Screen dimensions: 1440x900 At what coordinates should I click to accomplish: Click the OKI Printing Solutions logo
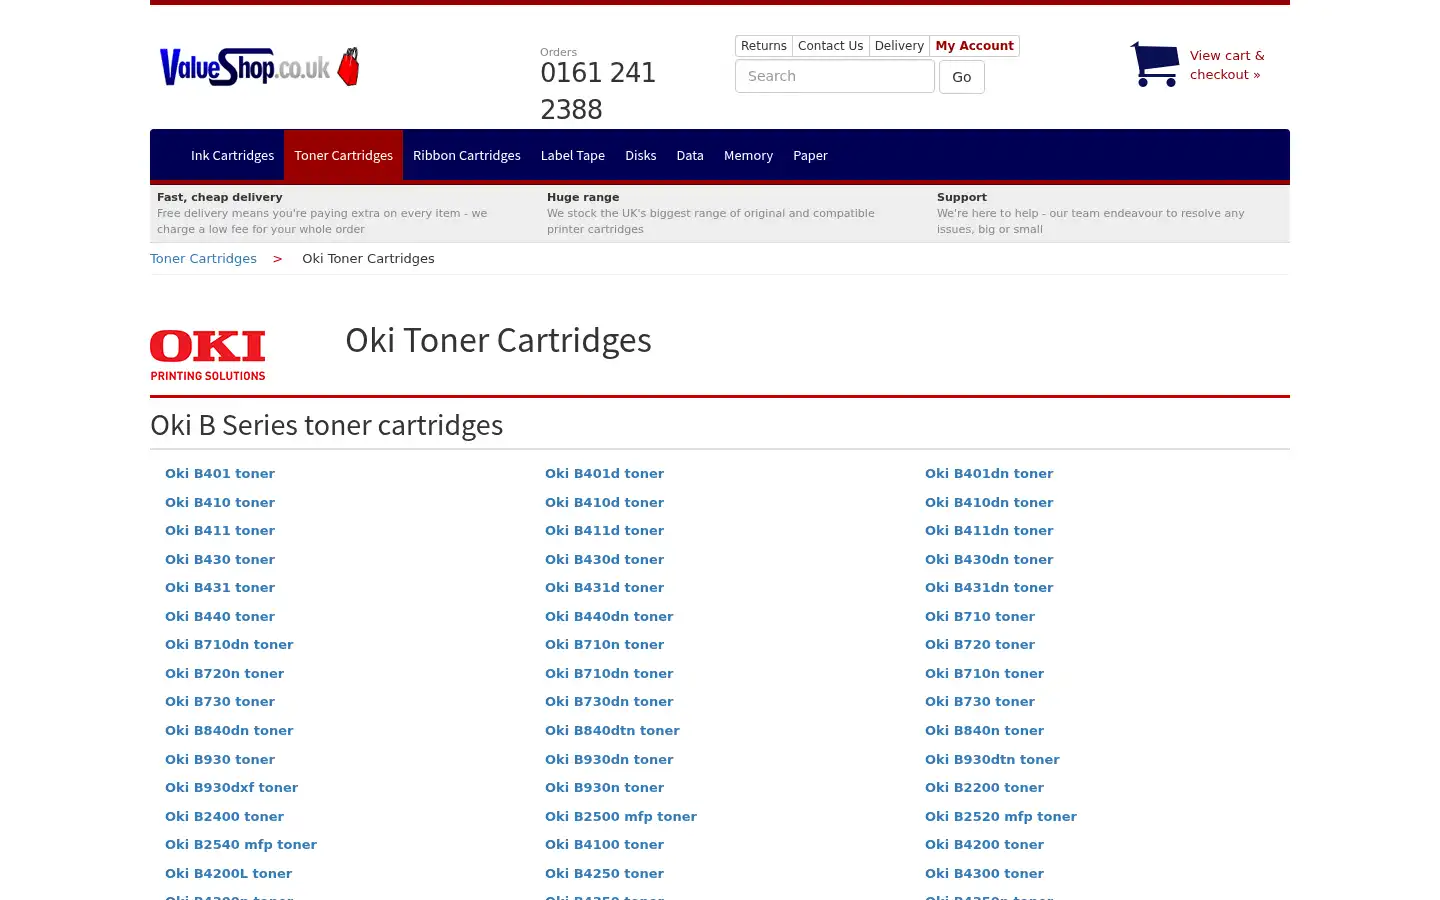[208, 355]
